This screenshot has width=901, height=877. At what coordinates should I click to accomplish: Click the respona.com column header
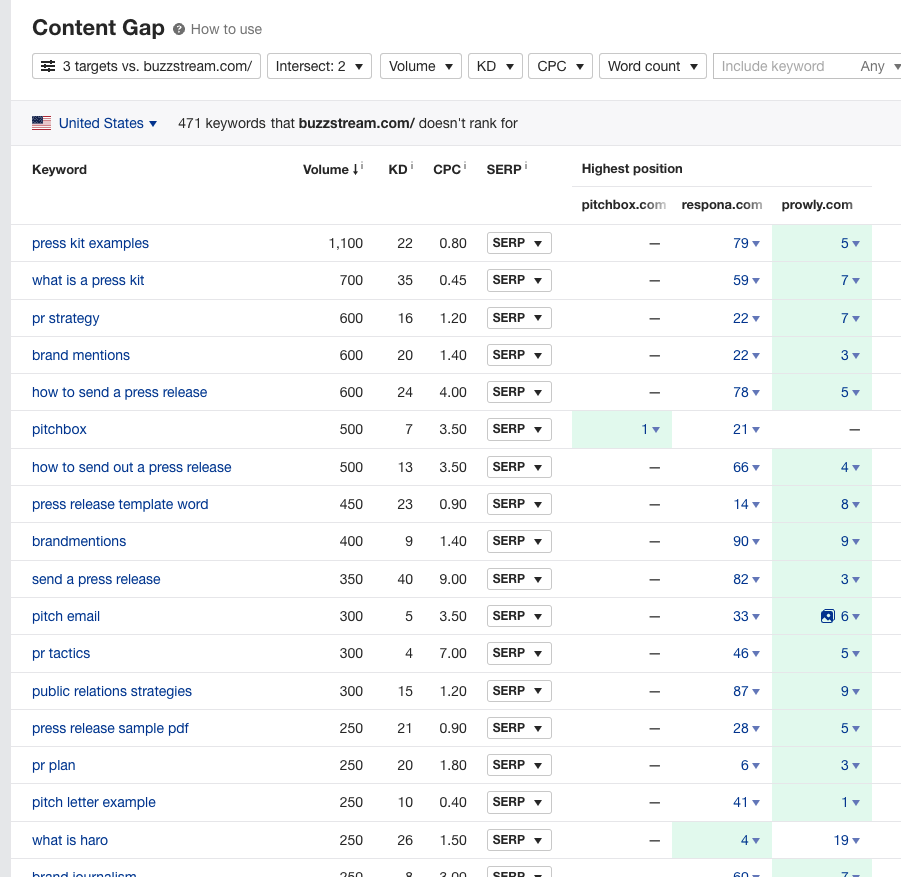click(722, 205)
